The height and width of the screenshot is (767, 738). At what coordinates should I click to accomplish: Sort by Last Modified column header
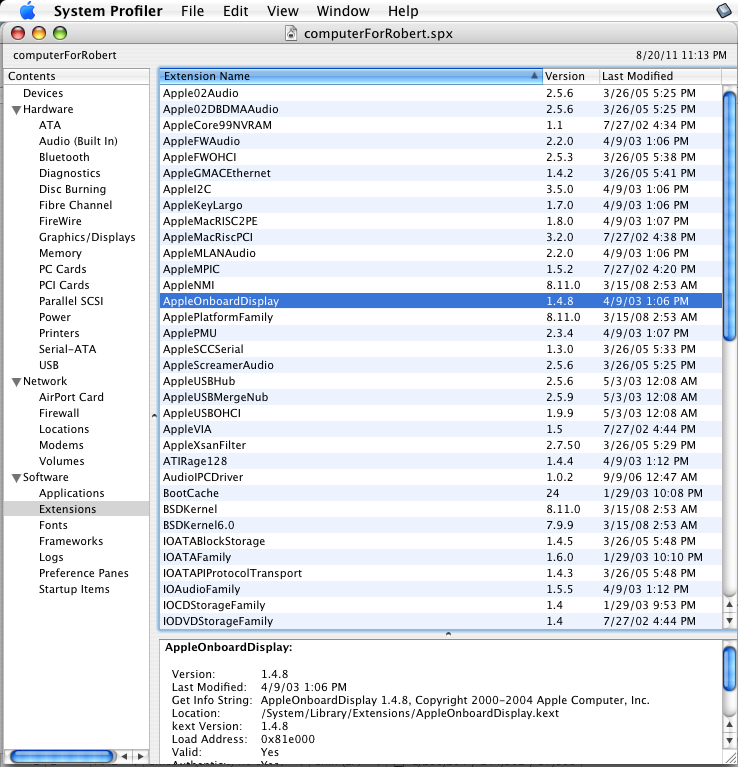[660, 76]
